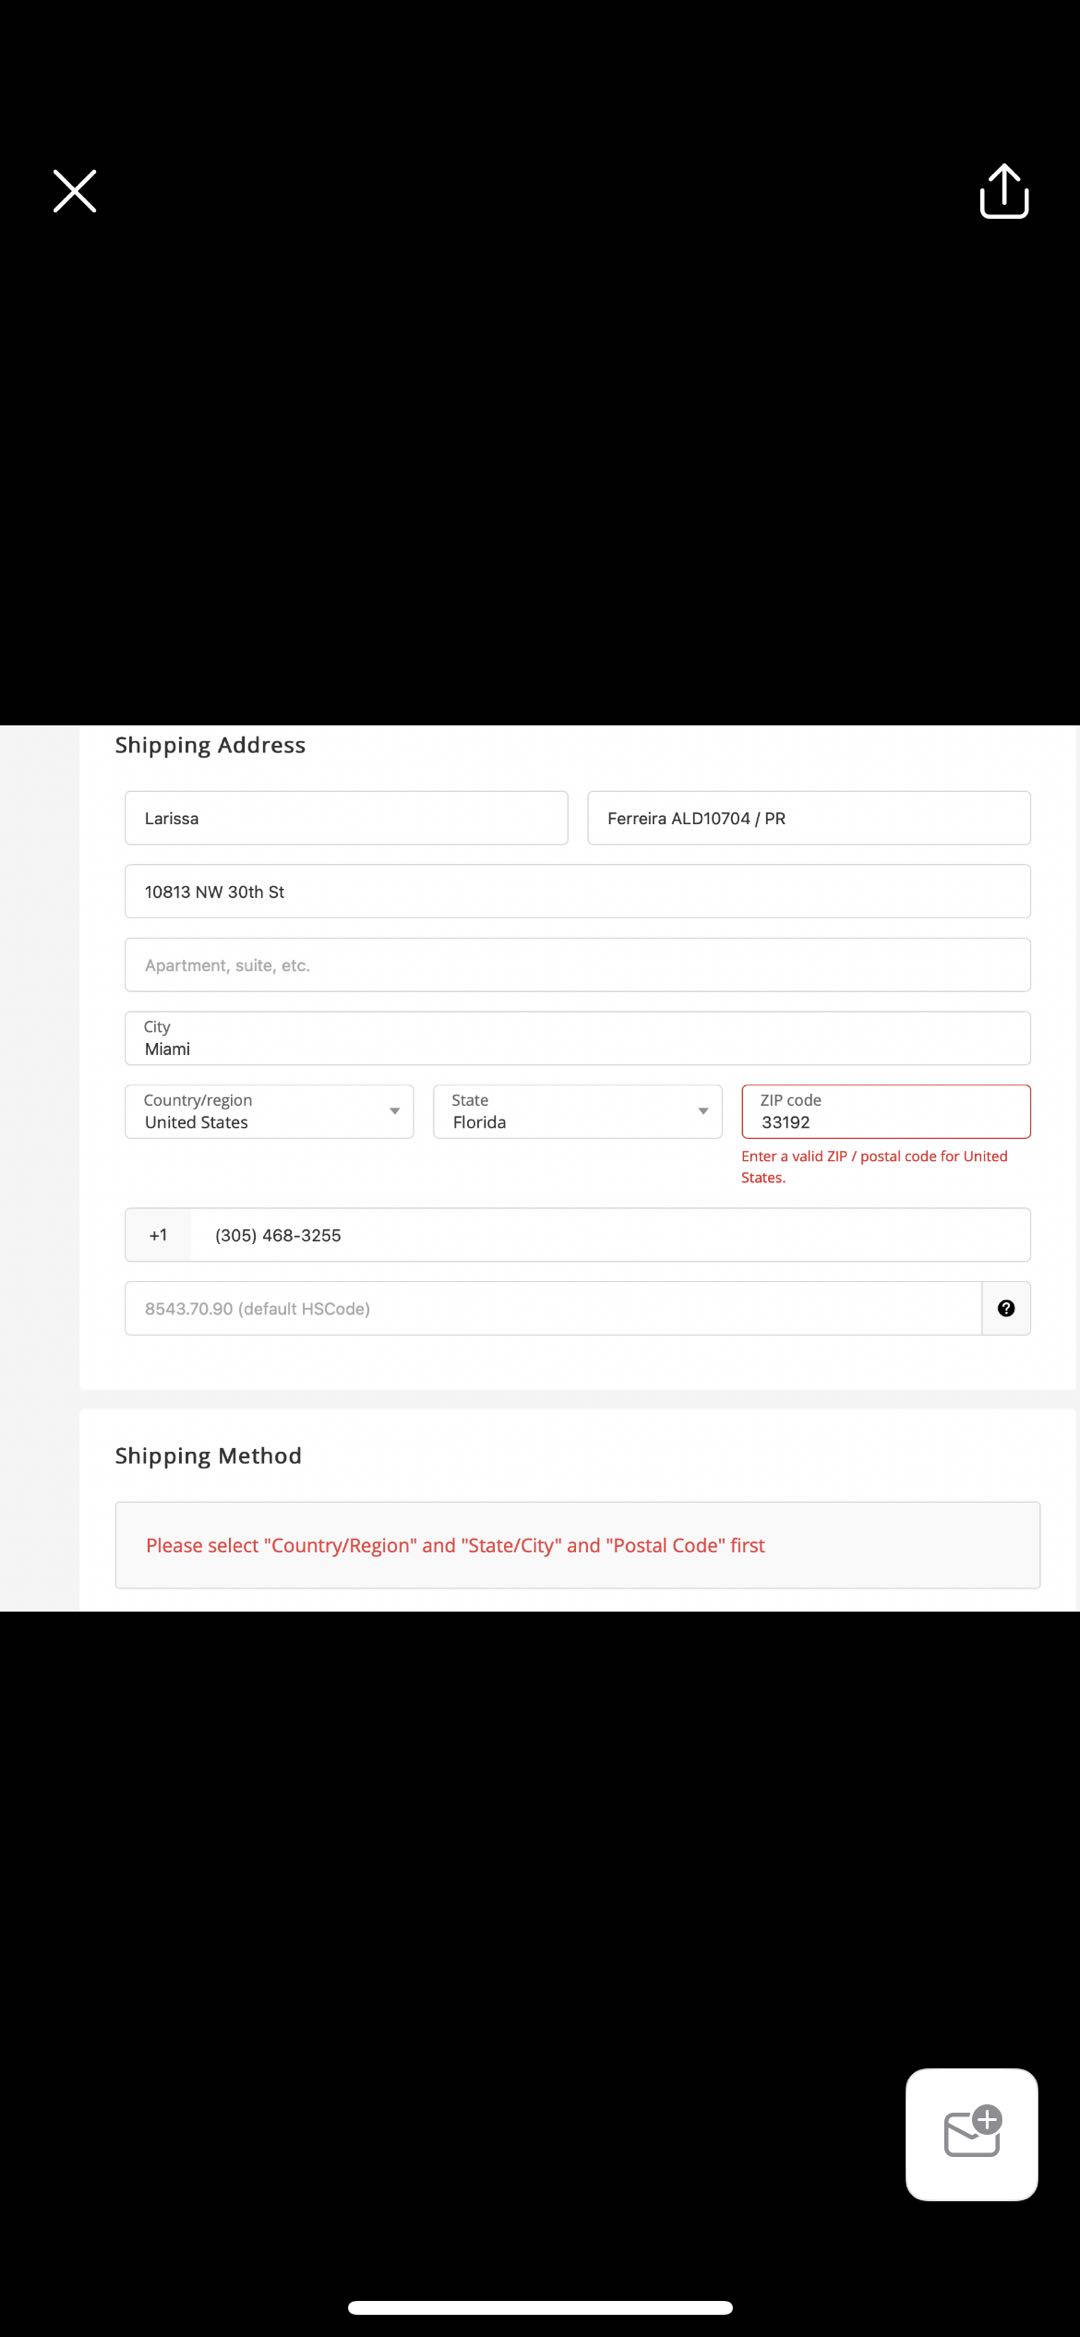Click the first name field containing Larissa

(346, 818)
